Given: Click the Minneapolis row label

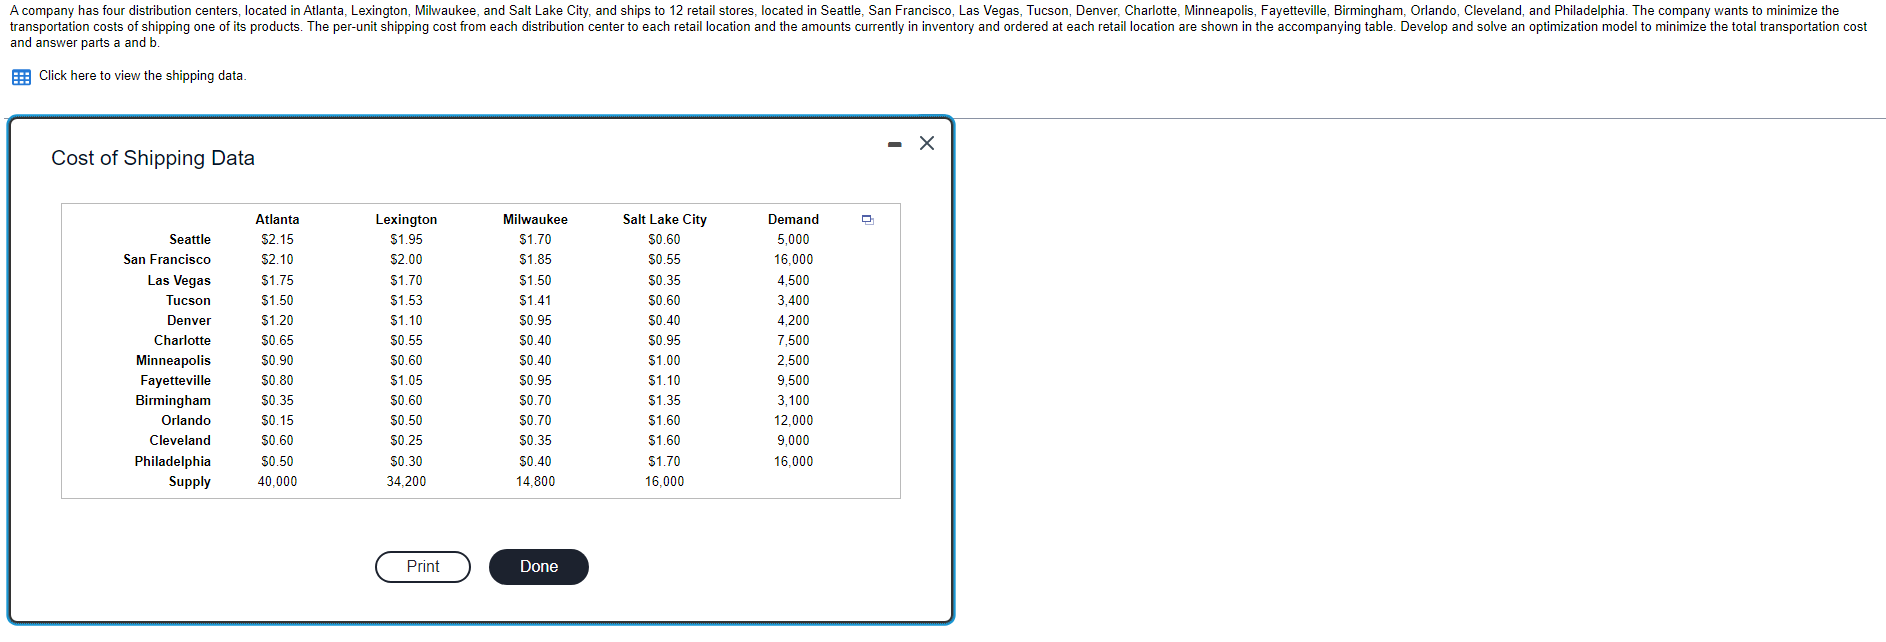Looking at the screenshot, I should tap(173, 361).
